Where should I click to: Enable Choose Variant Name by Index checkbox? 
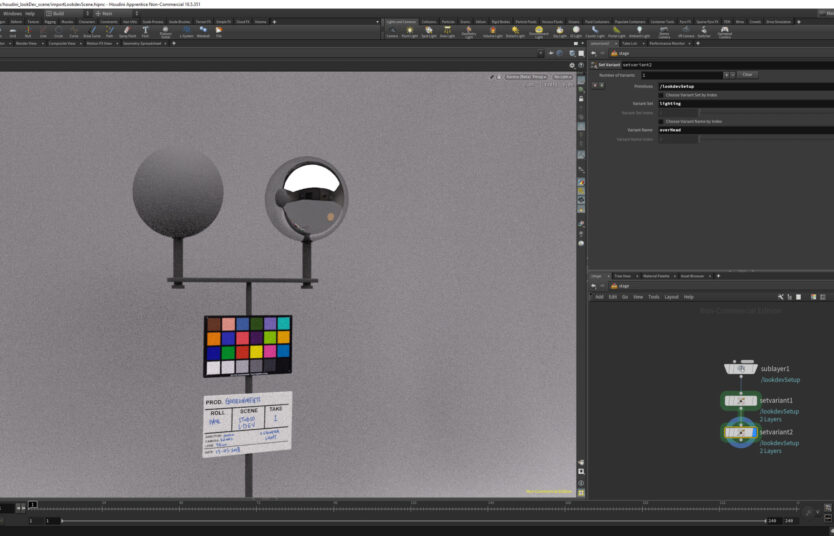pos(660,121)
